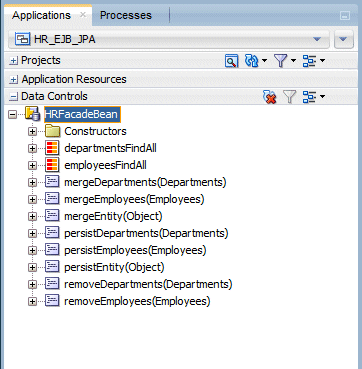
Task: Collapse the HRFacadeBean node
Action: coord(13,115)
